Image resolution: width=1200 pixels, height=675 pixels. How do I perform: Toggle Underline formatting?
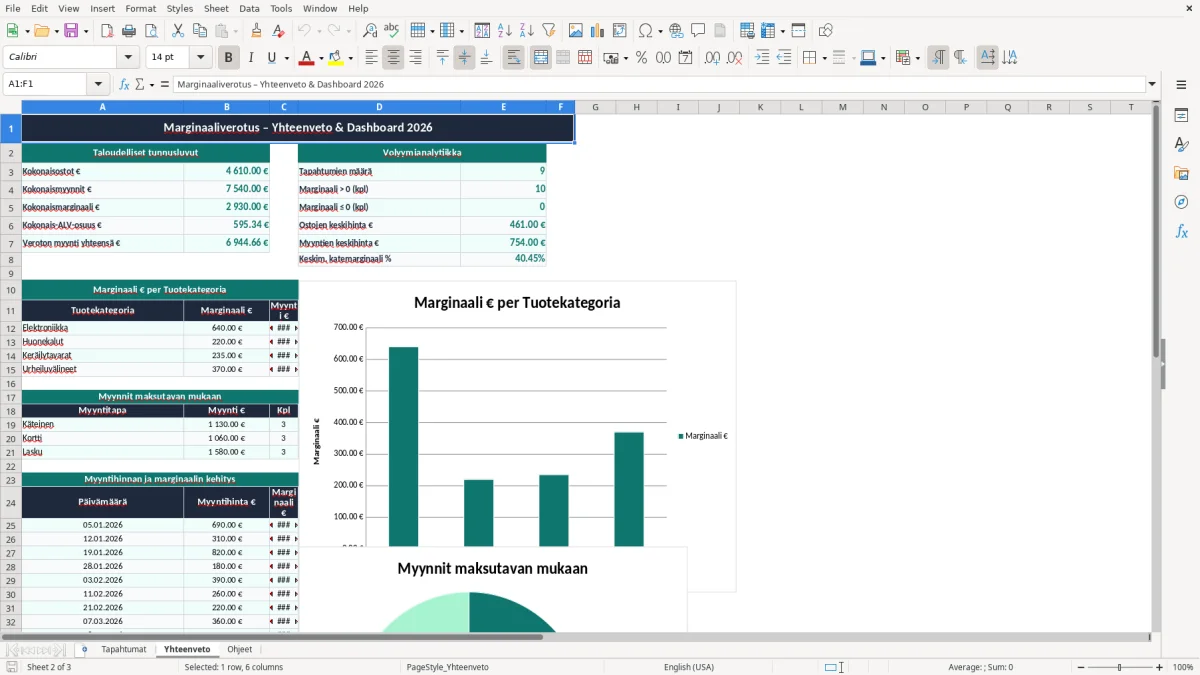(271, 58)
